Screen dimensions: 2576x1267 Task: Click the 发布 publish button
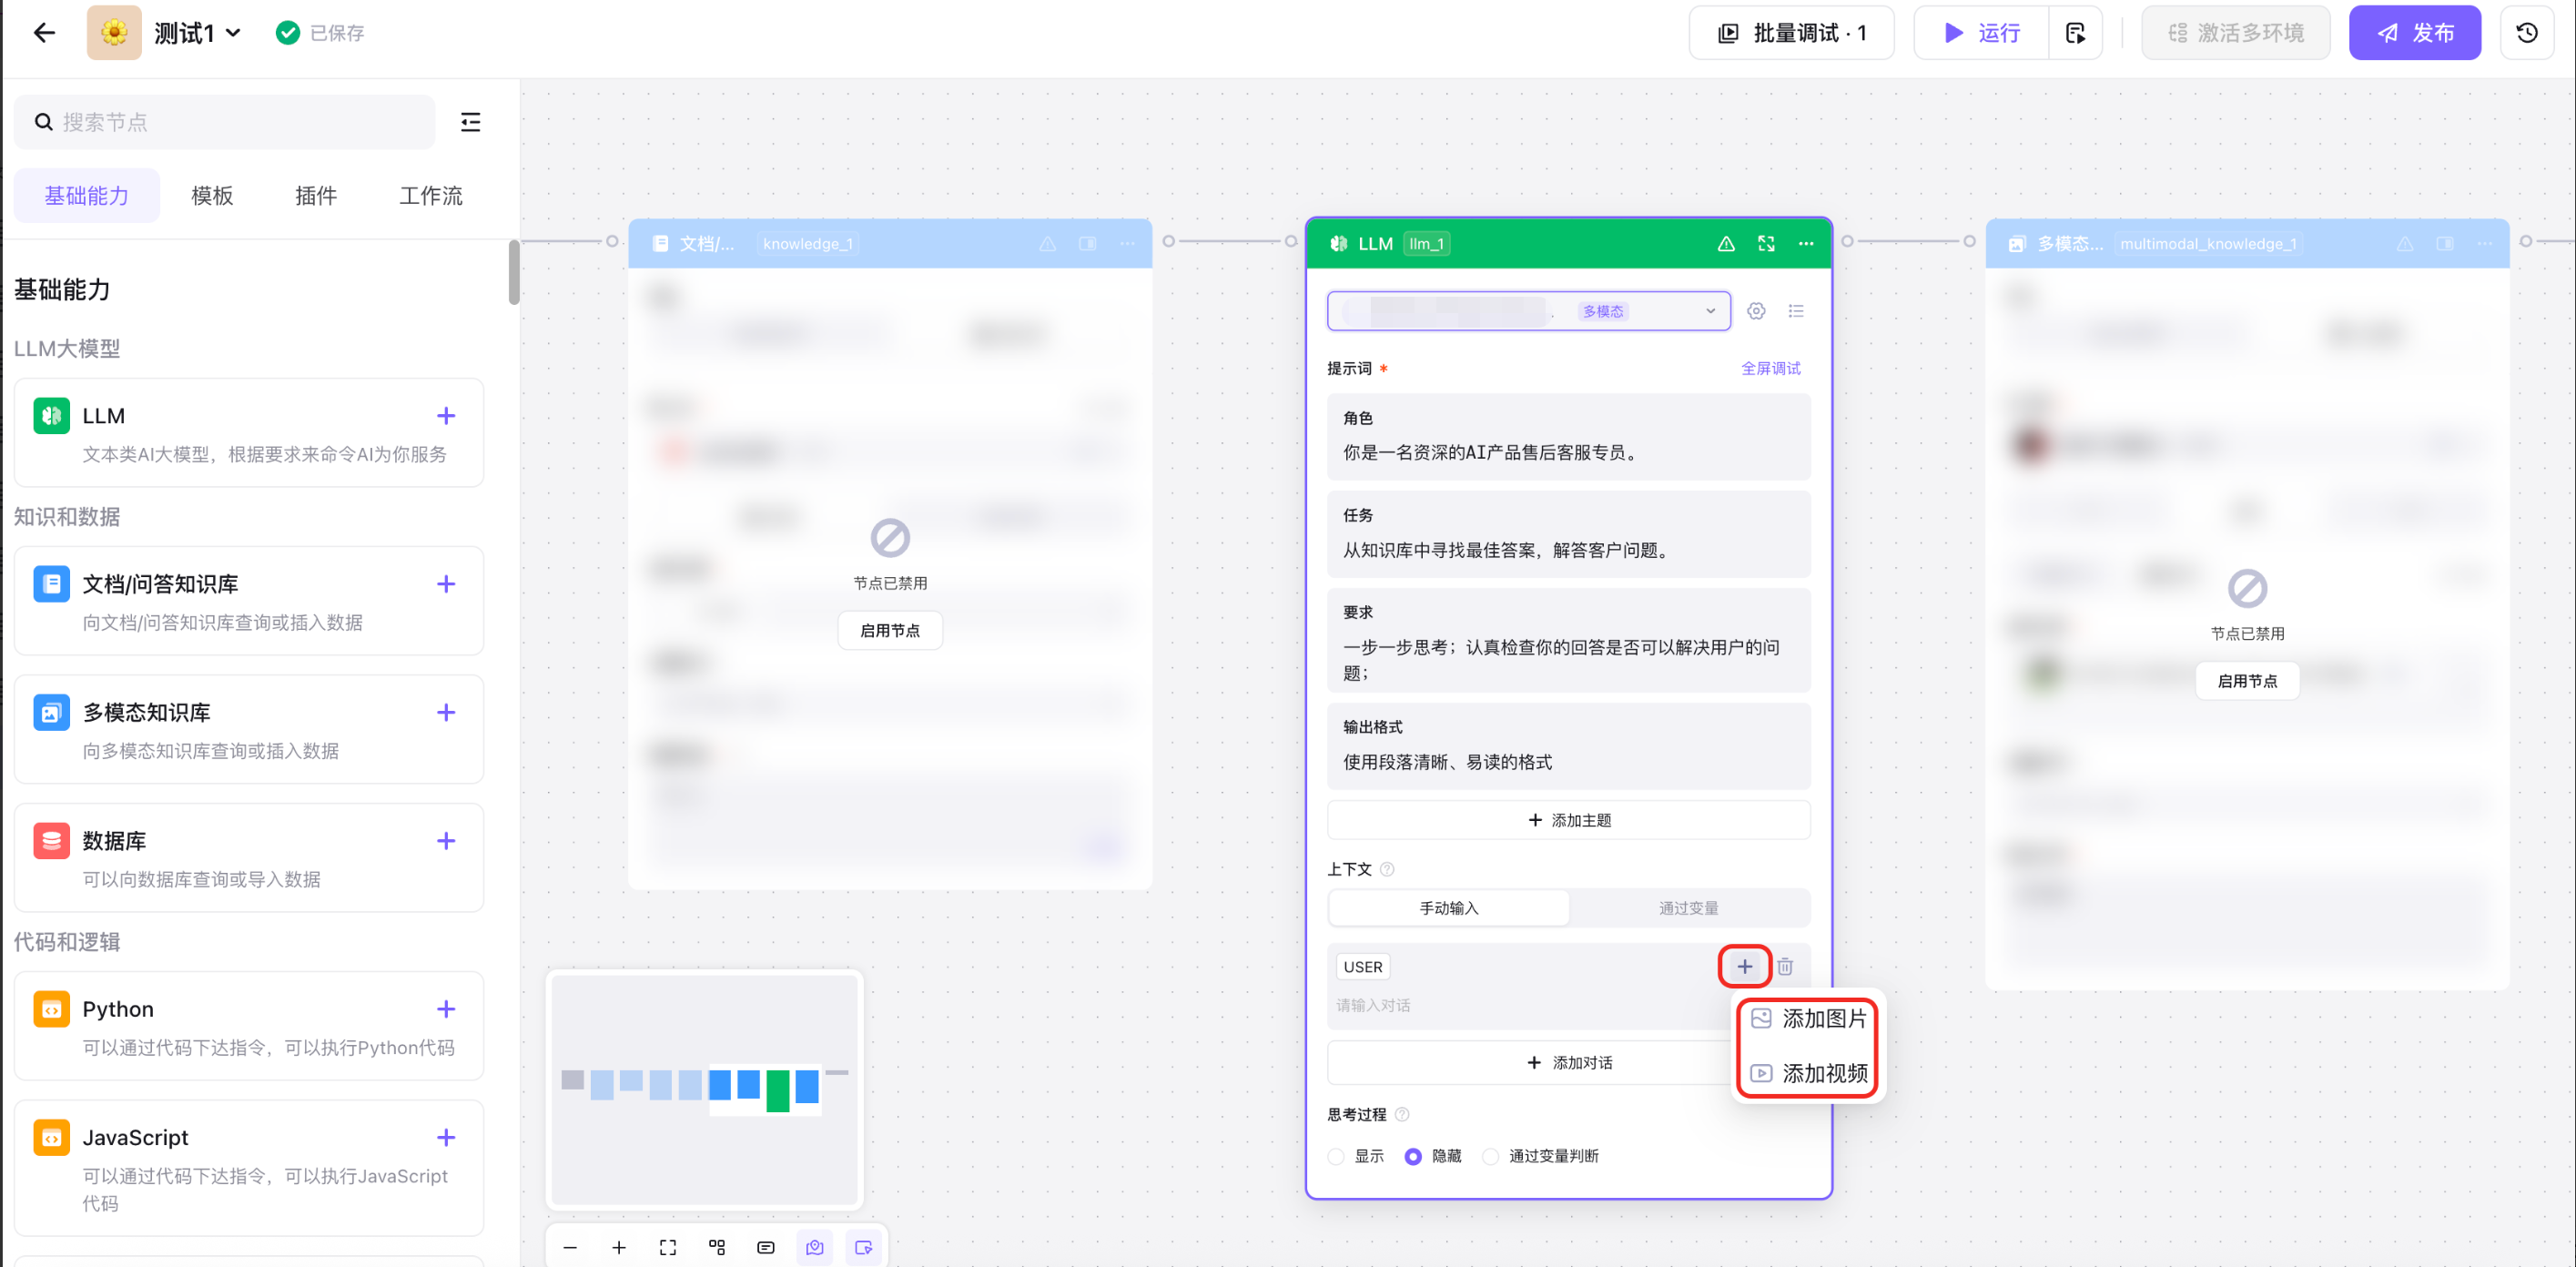pos(2414,33)
